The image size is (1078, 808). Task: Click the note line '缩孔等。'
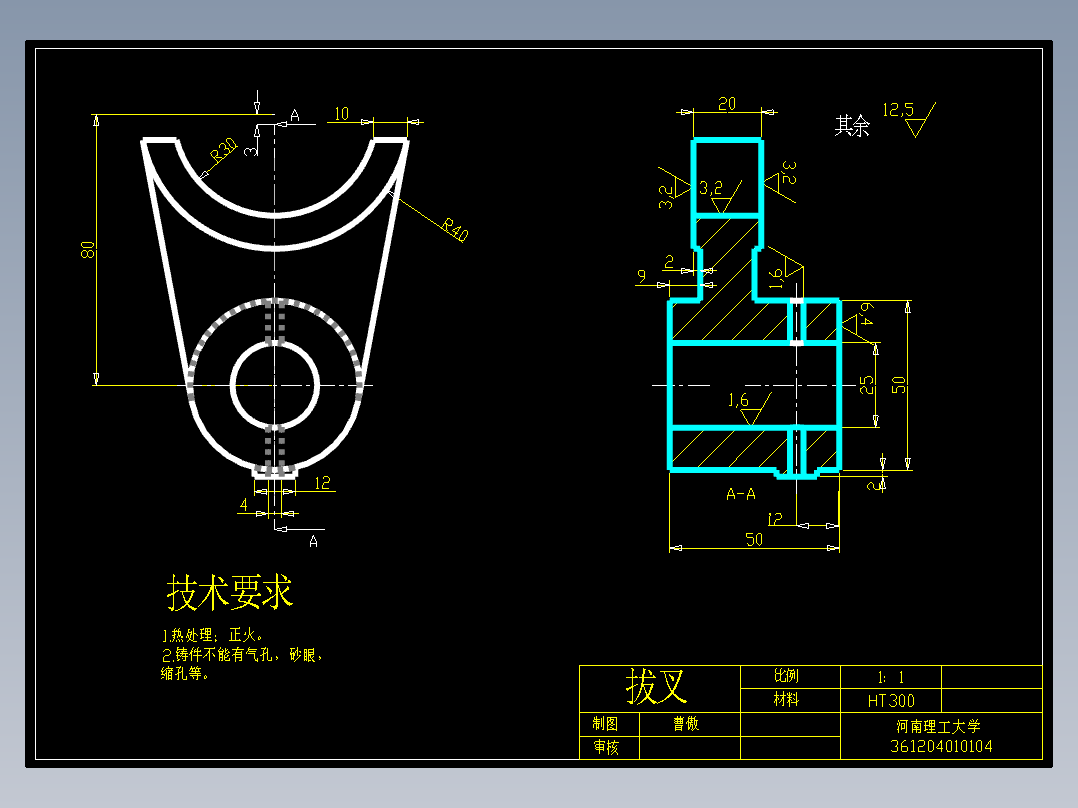[x=185, y=673]
